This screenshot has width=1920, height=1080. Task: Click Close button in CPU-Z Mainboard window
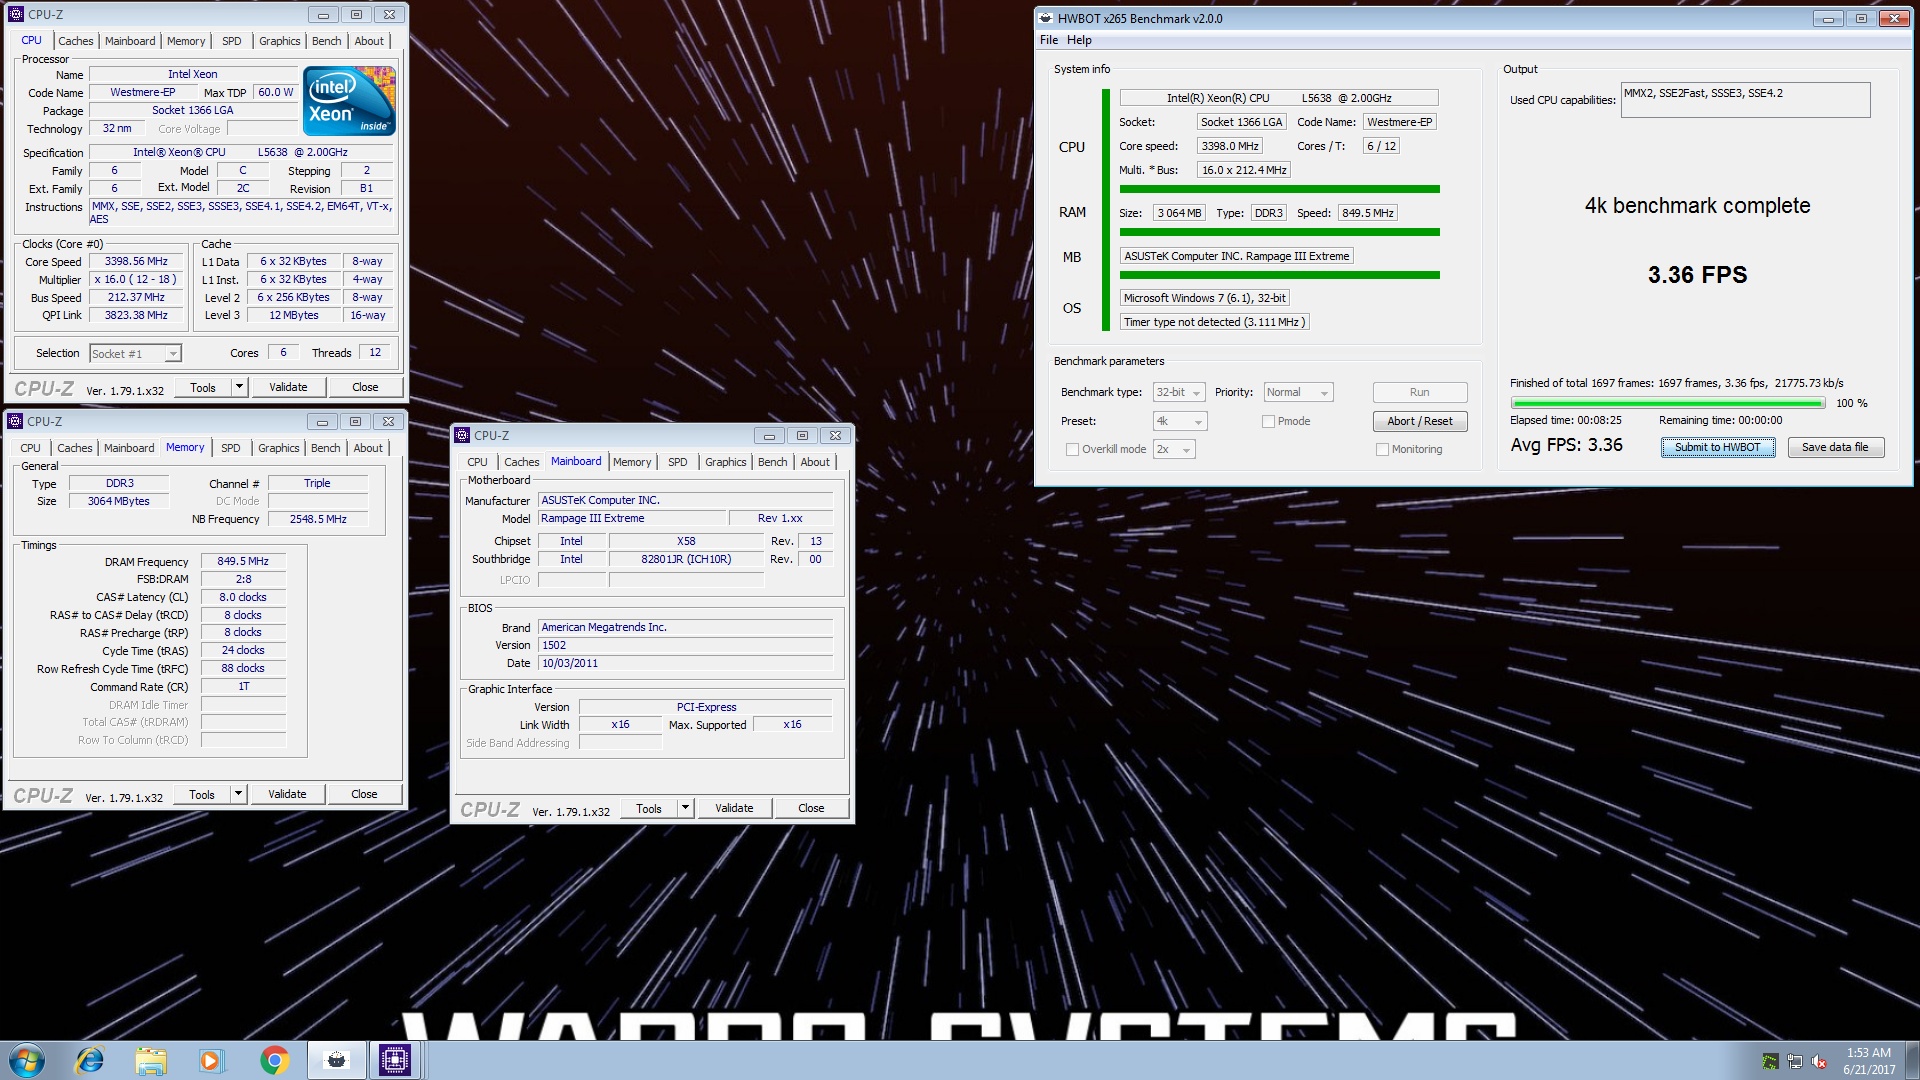coord(811,808)
